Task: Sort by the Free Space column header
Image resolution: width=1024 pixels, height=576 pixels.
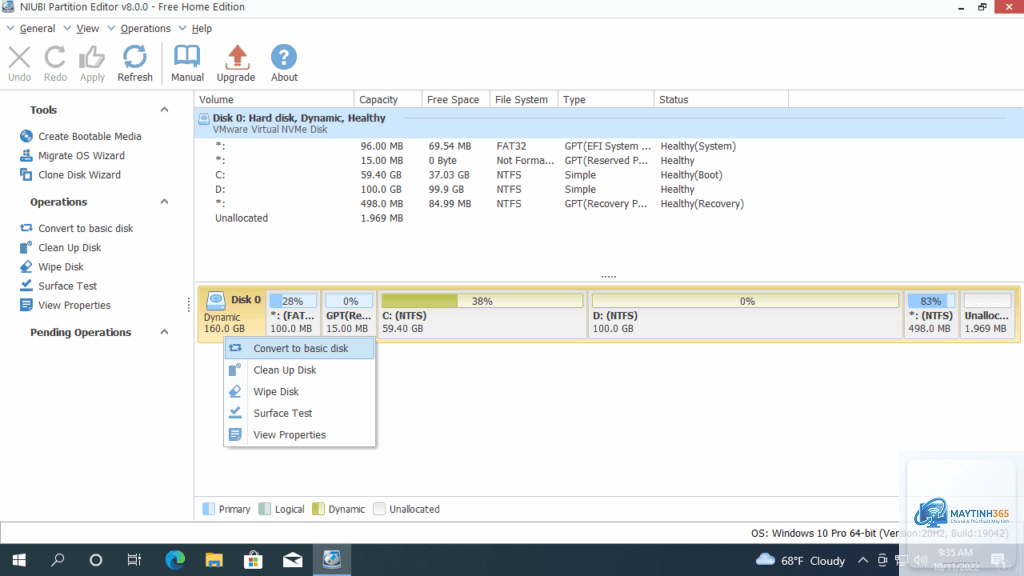Action: tap(456, 100)
